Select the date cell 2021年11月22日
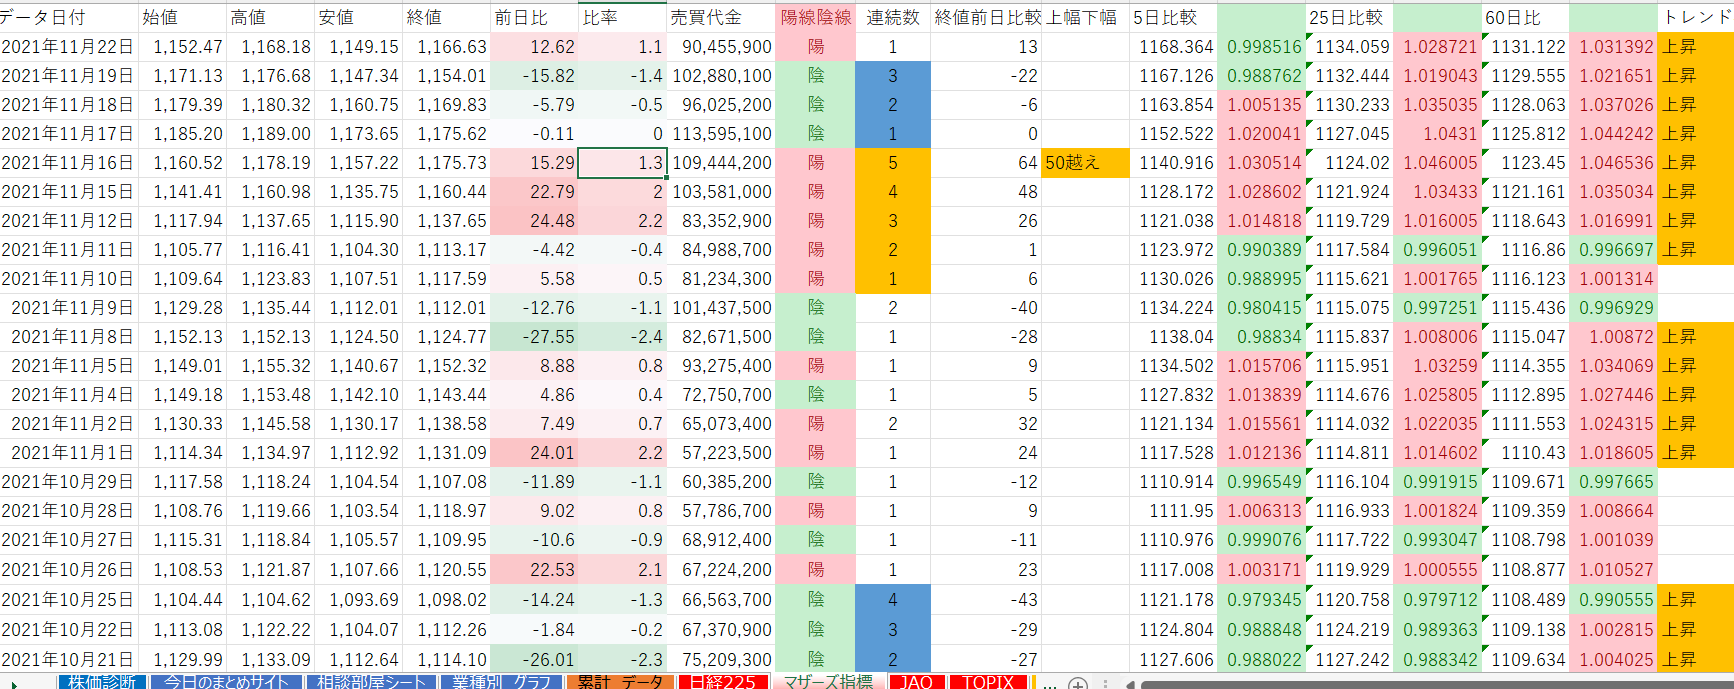 coord(68,47)
